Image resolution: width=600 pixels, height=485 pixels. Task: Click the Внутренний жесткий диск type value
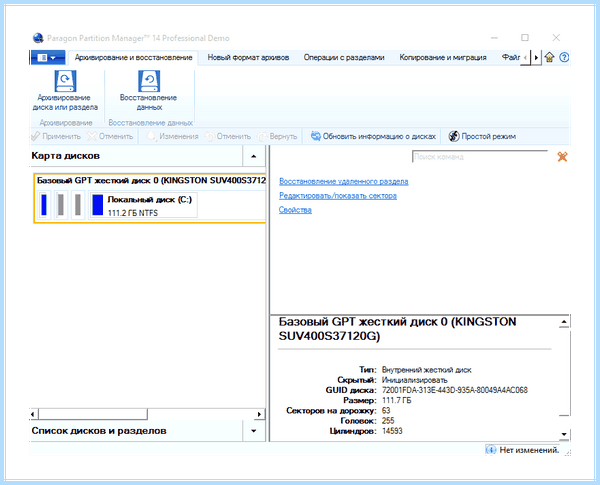pos(427,370)
